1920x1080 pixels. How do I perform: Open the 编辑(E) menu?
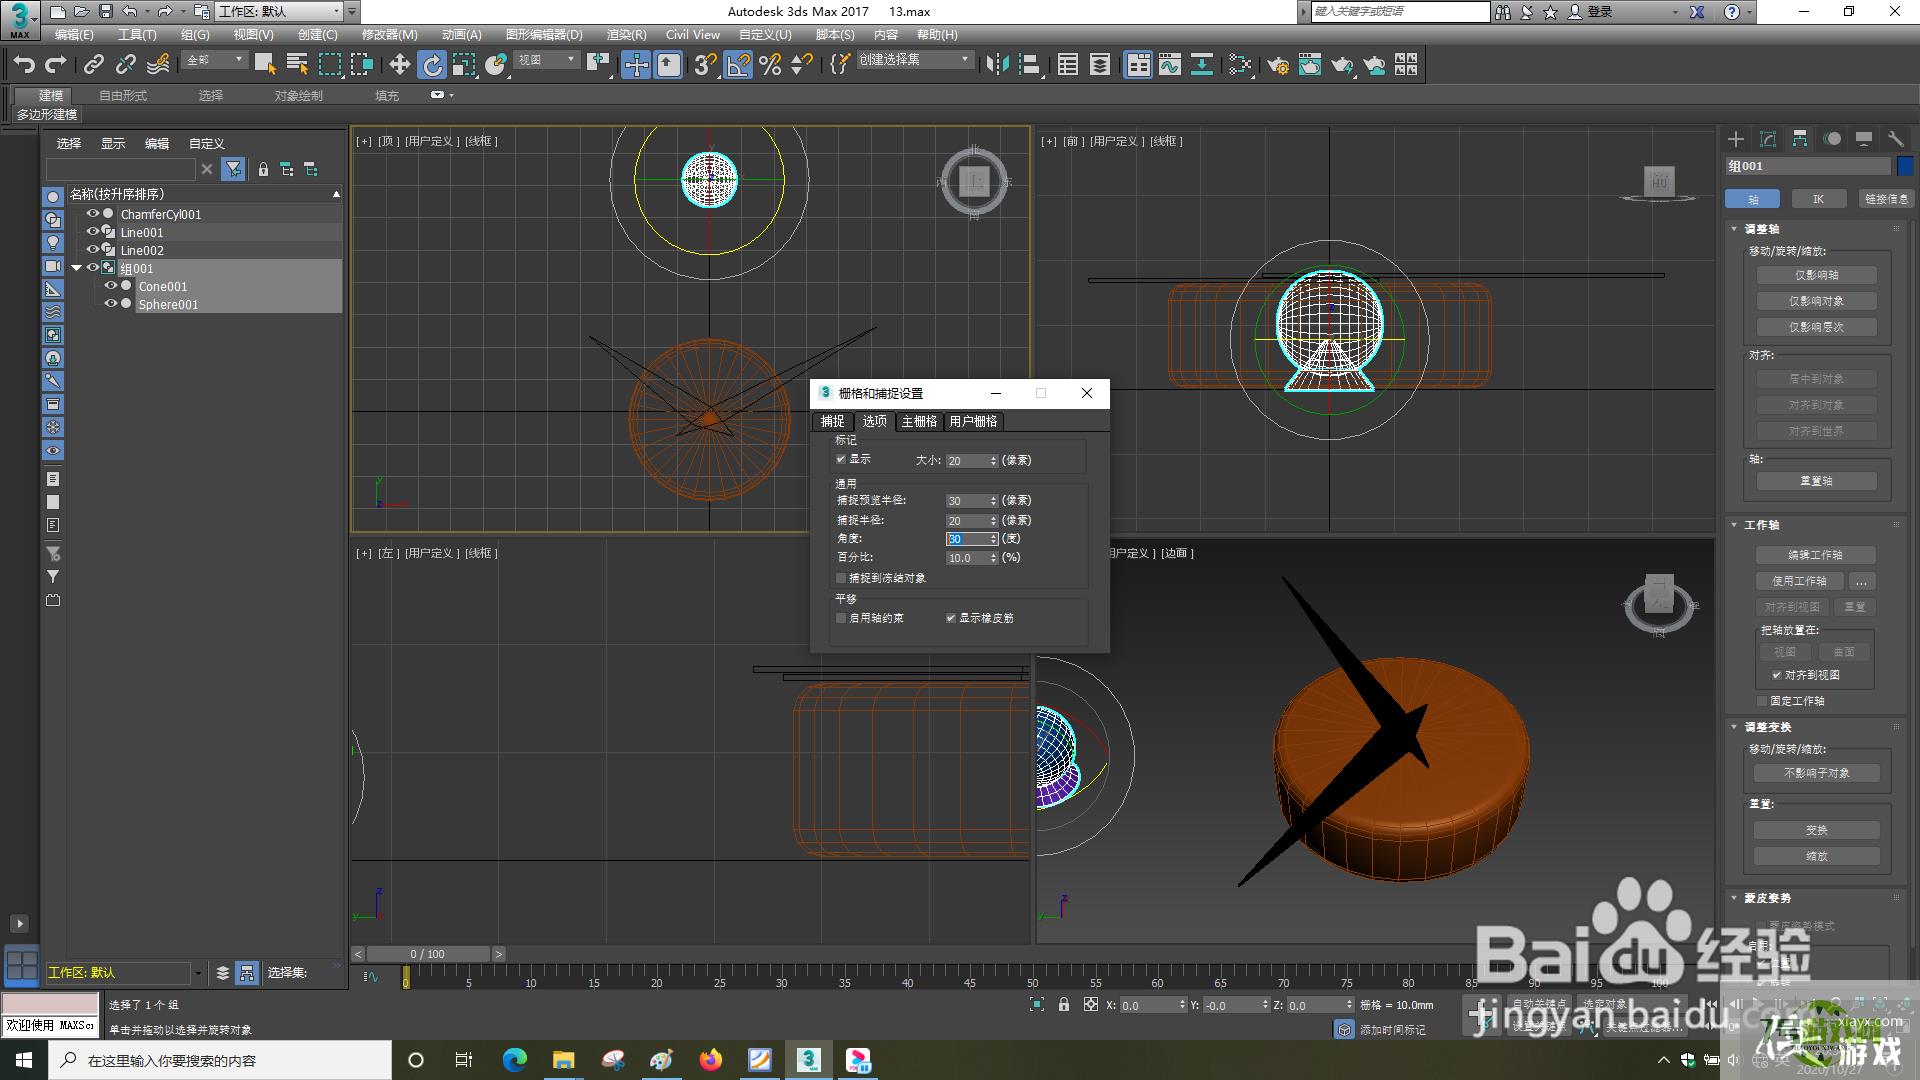click(x=74, y=34)
